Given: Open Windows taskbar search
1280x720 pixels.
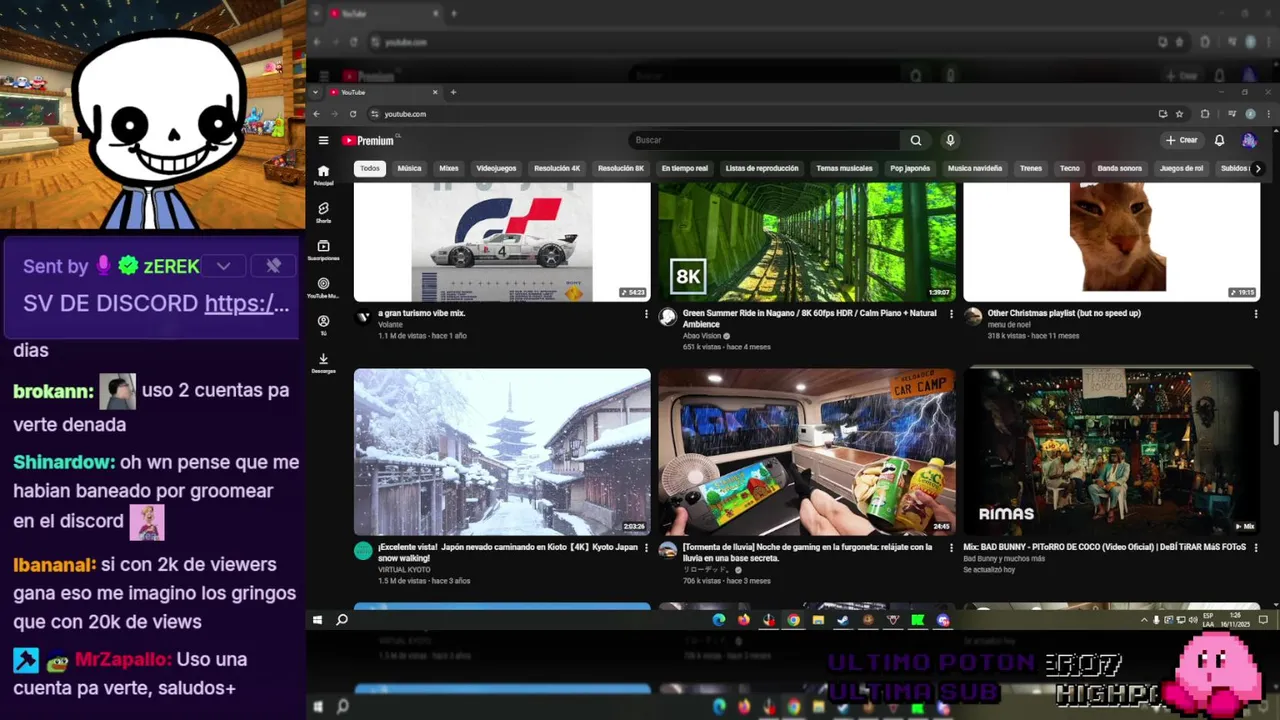Looking at the screenshot, I should (342, 620).
